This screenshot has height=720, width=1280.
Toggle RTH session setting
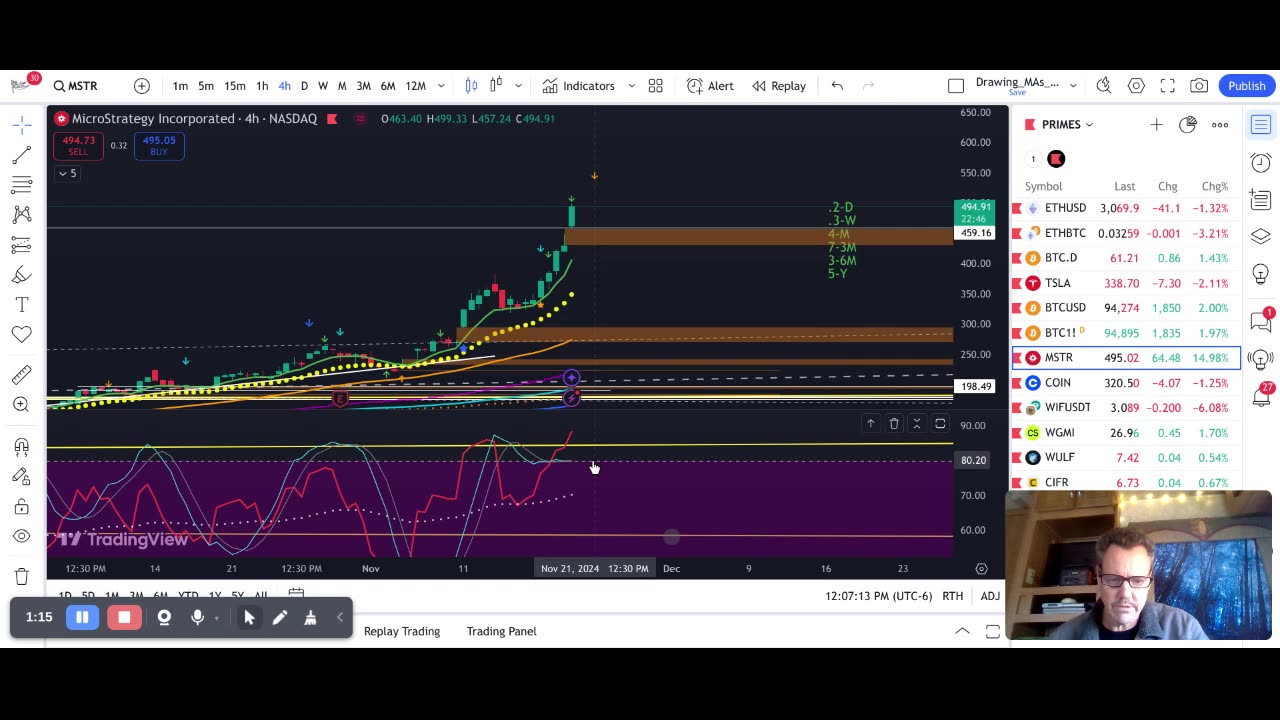(953, 596)
